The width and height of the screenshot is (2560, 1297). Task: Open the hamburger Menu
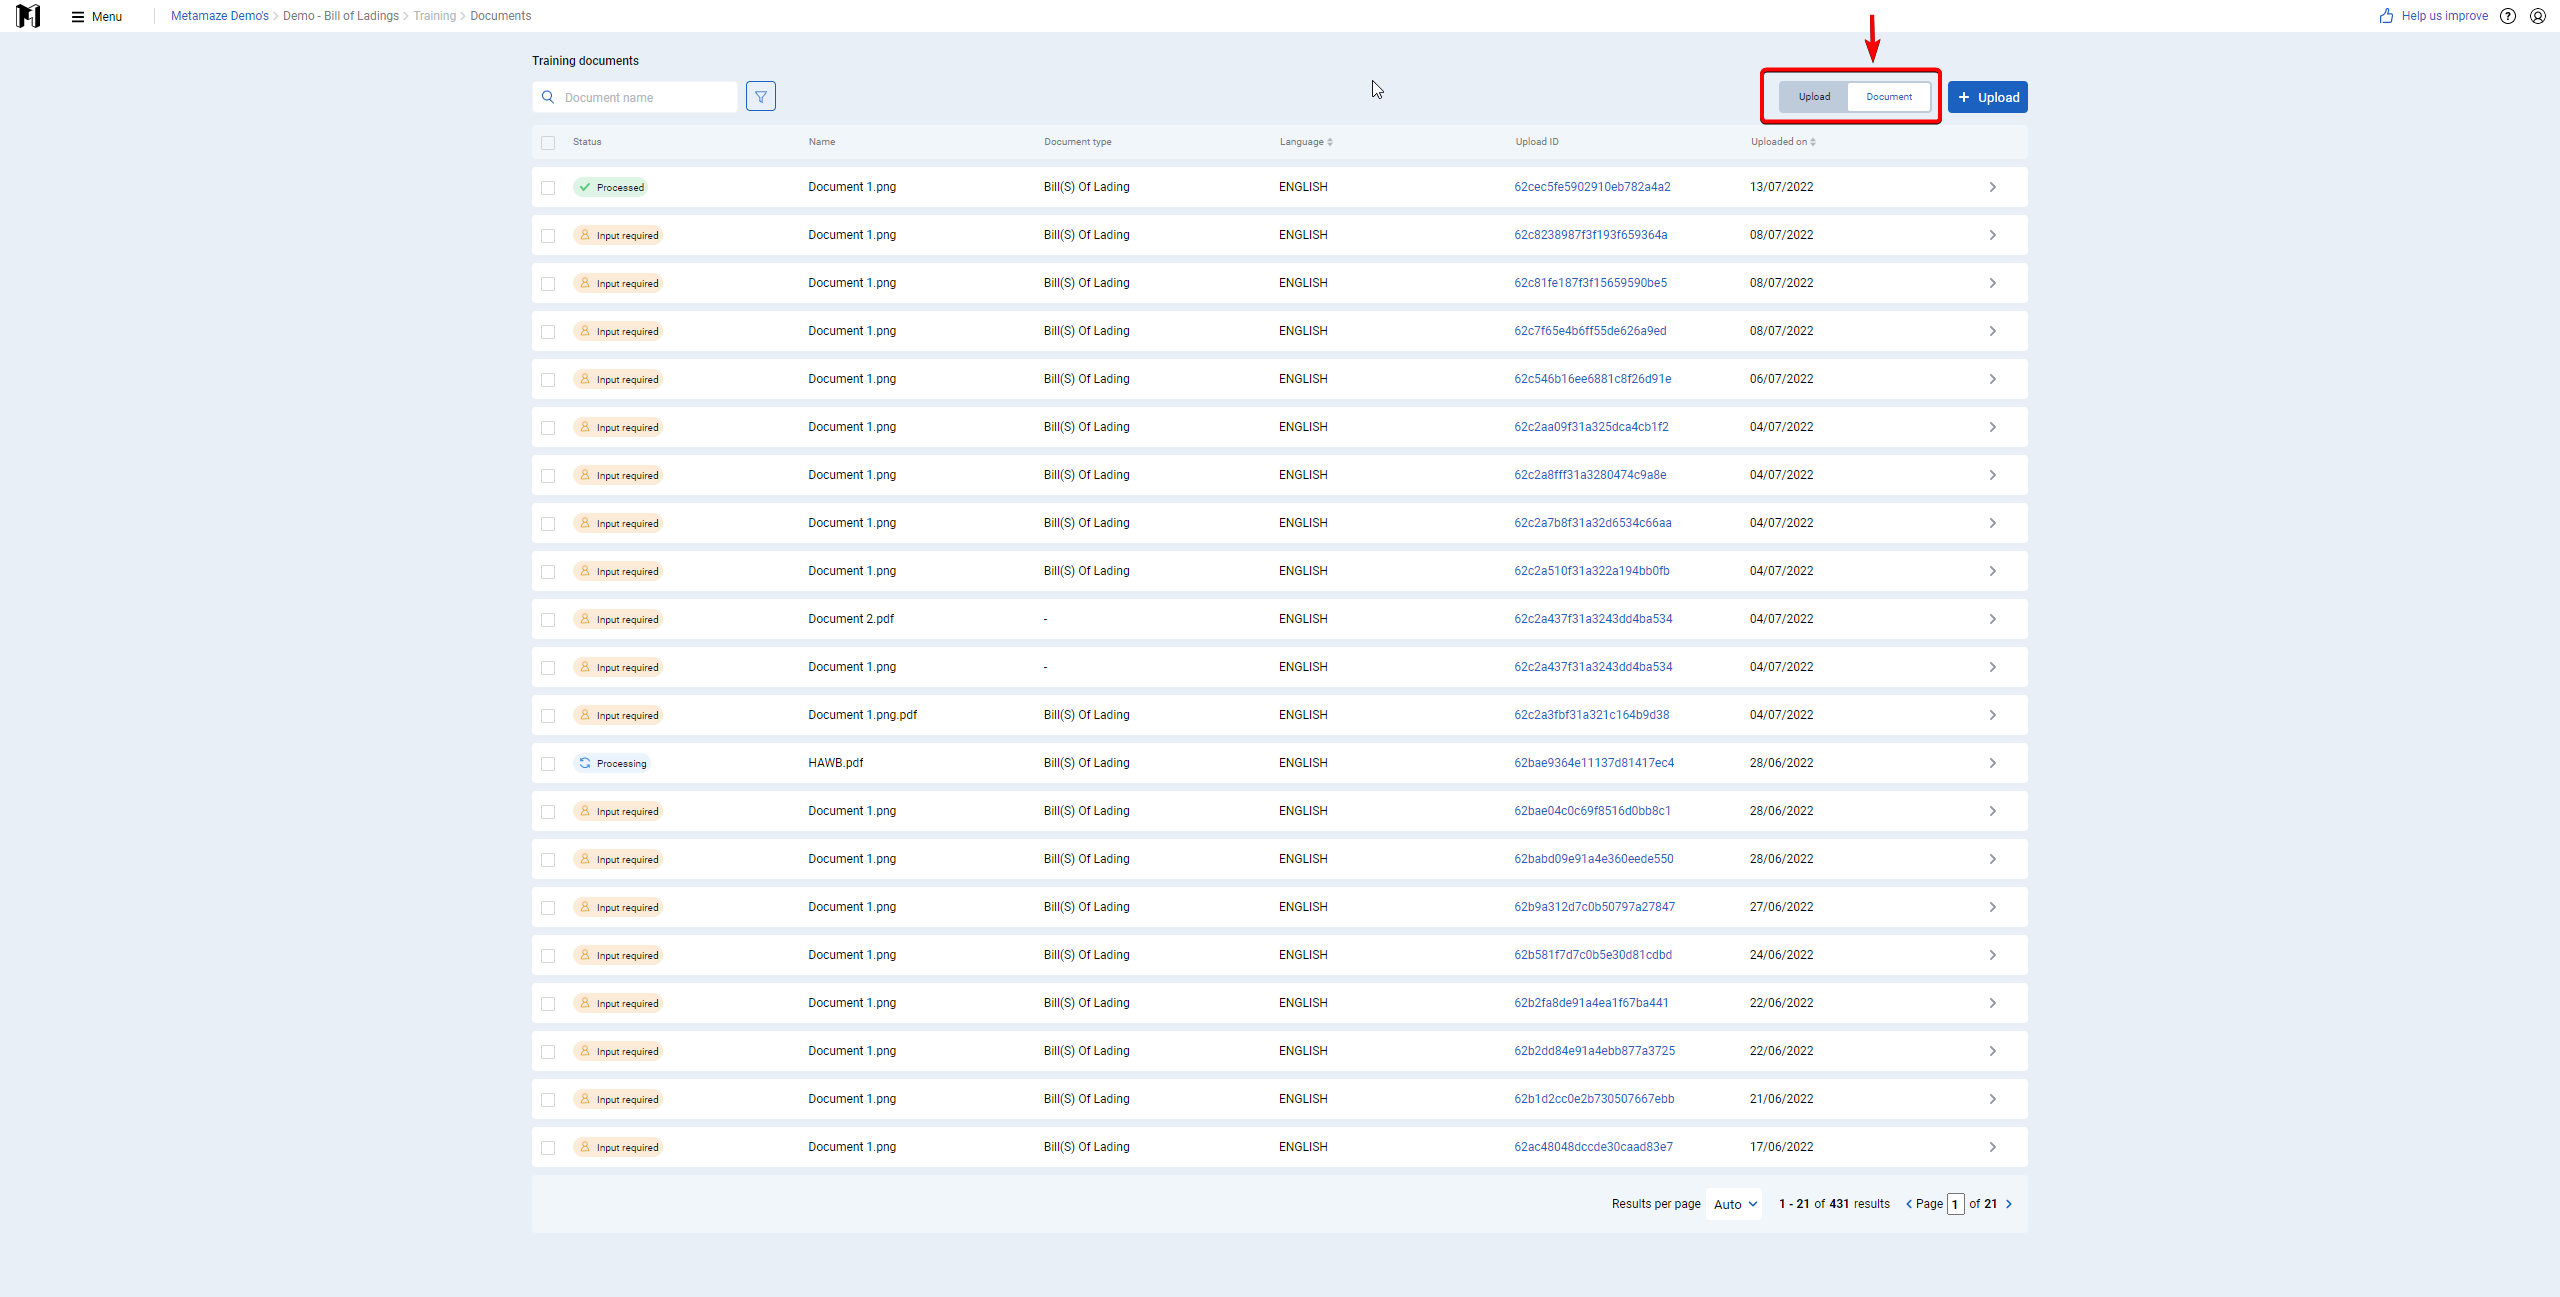[x=97, y=16]
